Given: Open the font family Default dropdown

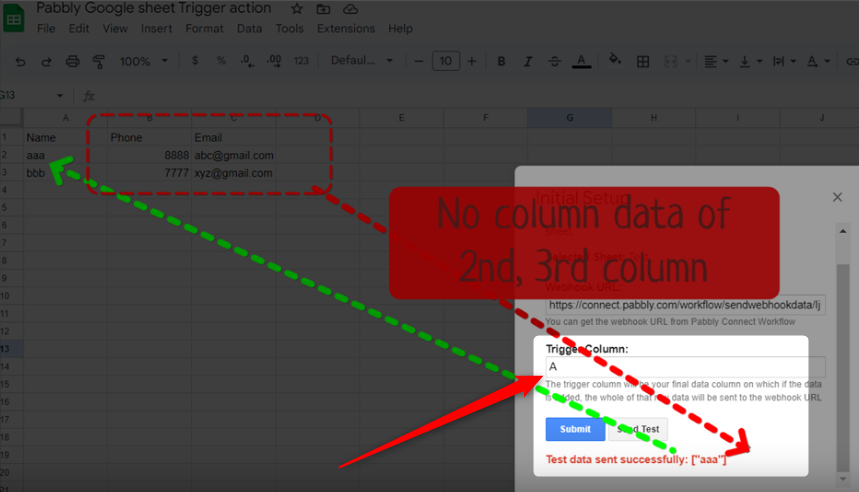Looking at the screenshot, I should click(x=362, y=61).
